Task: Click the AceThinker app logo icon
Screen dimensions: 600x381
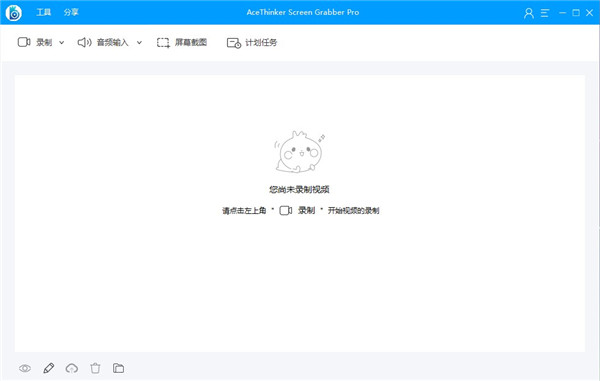Action: pos(14,13)
